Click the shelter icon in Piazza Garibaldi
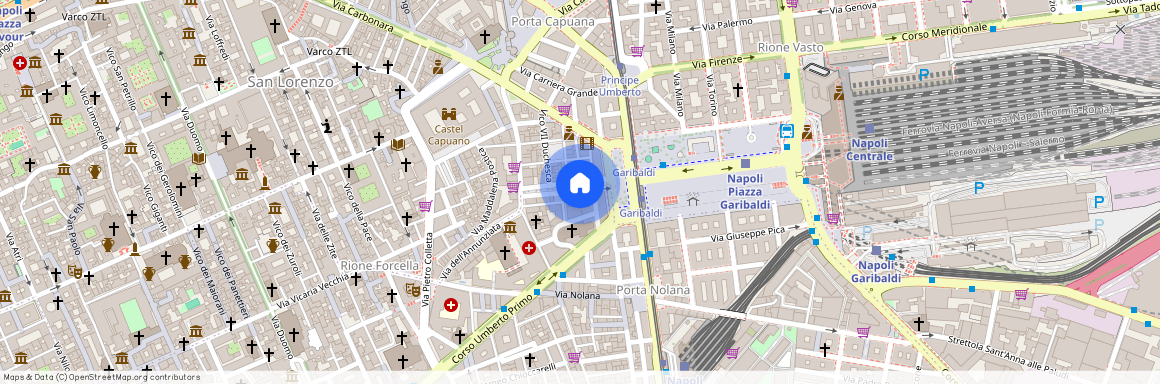 pyautogui.click(x=693, y=200)
